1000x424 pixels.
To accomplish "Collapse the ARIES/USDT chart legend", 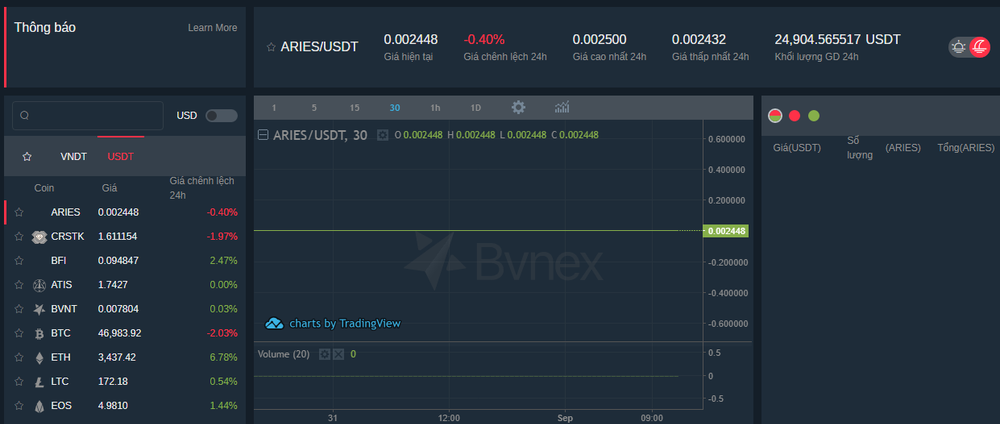I will [x=262, y=135].
